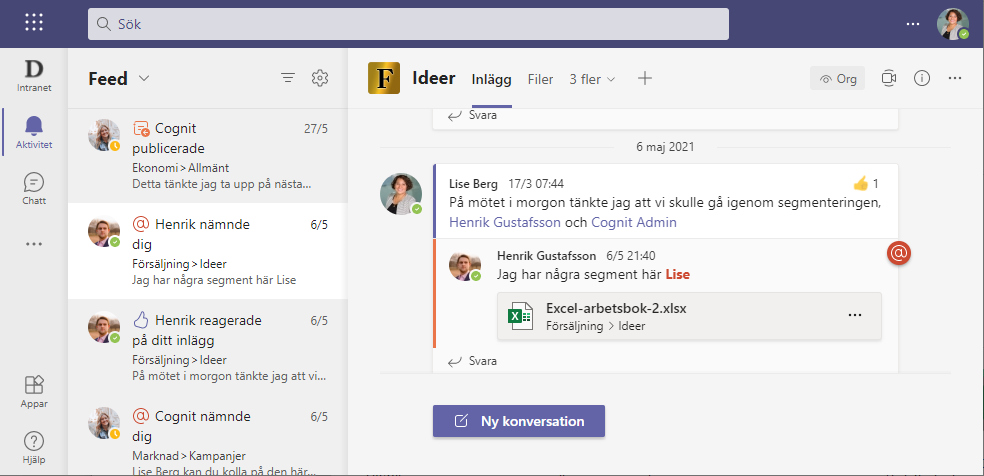
Task: Open the feed filter icon
Action: 288,78
